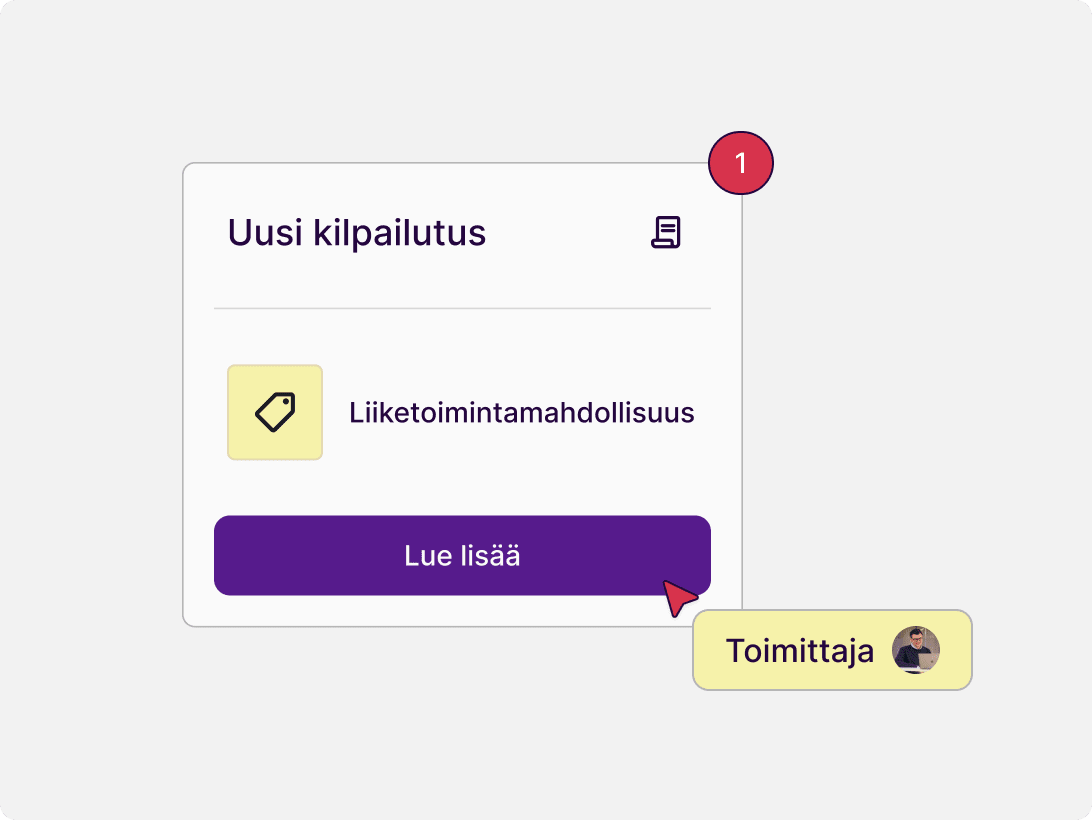Select the Uusi kilpailutus heading

357,233
